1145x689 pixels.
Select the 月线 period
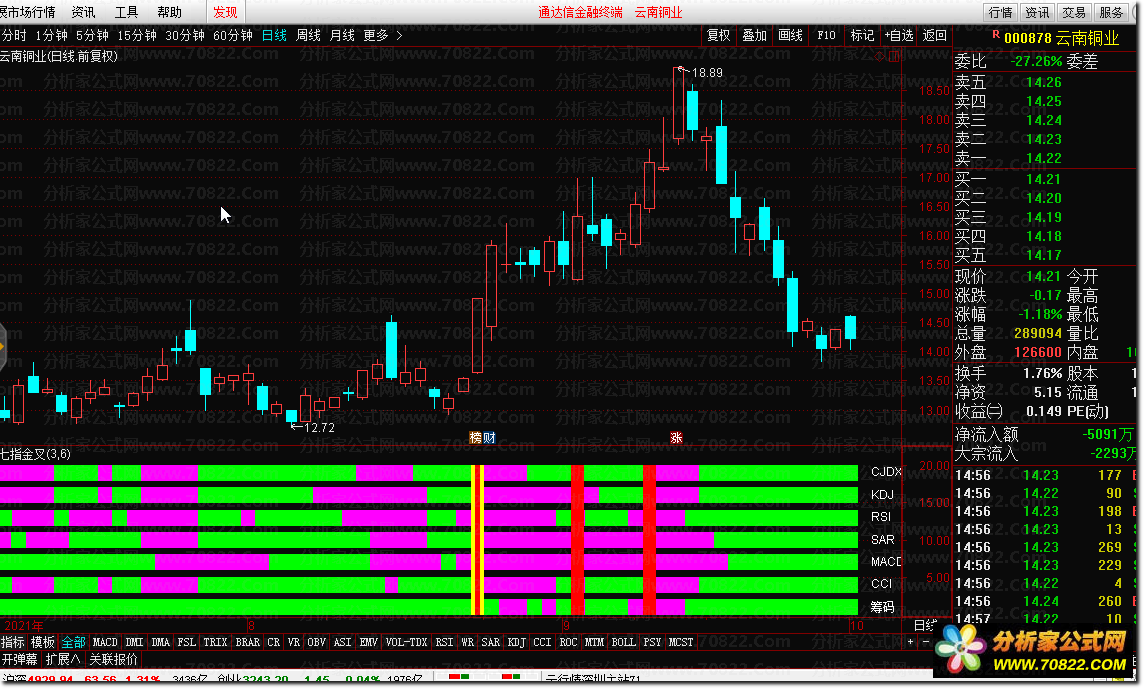342,35
